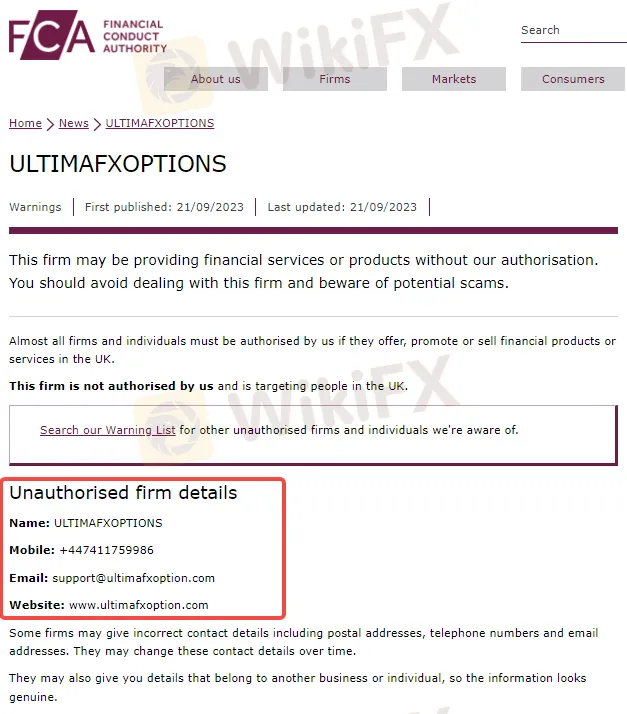The height and width of the screenshot is (714, 627).
Task: Open the About us menu
Action: 215,79
